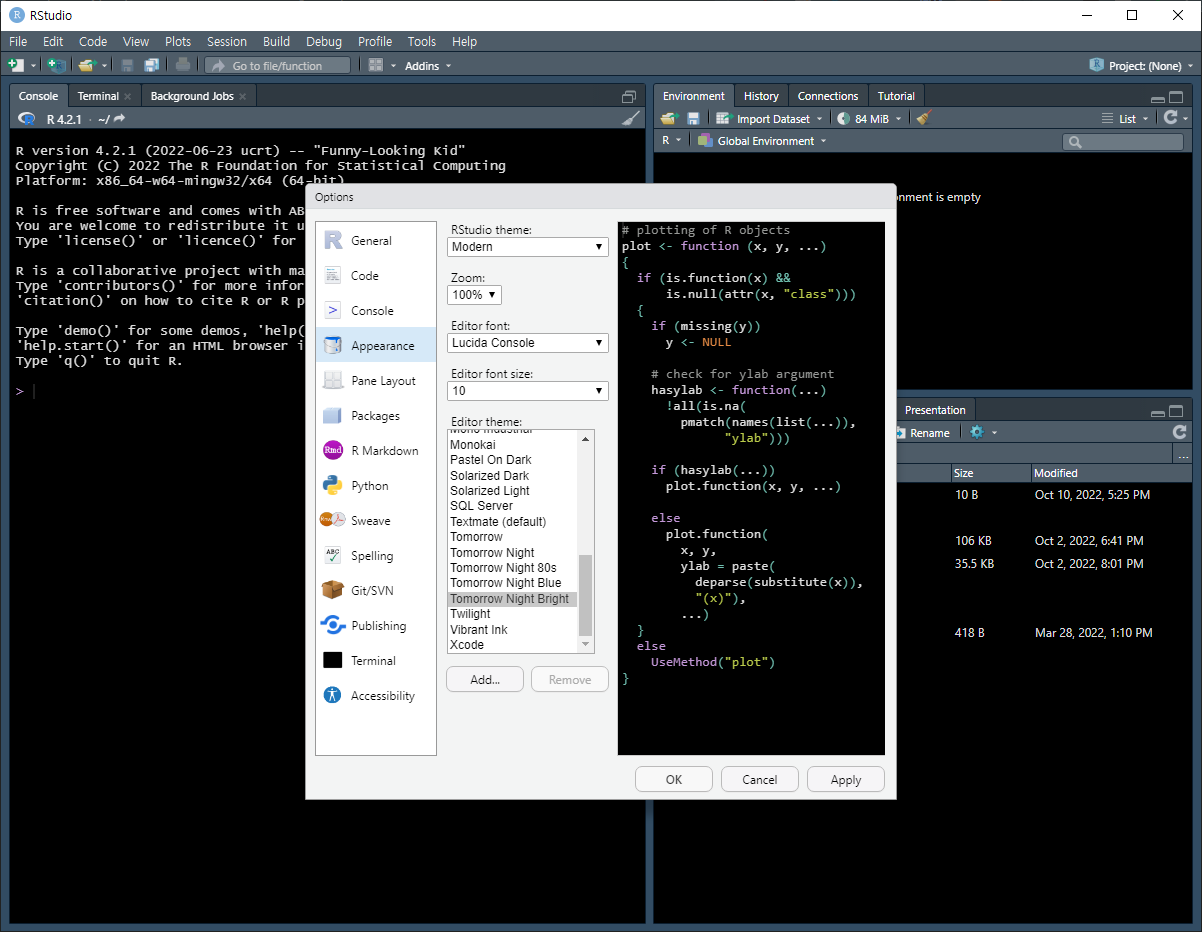Click the Open file folder icon in main toolbar

(x=86, y=65)
